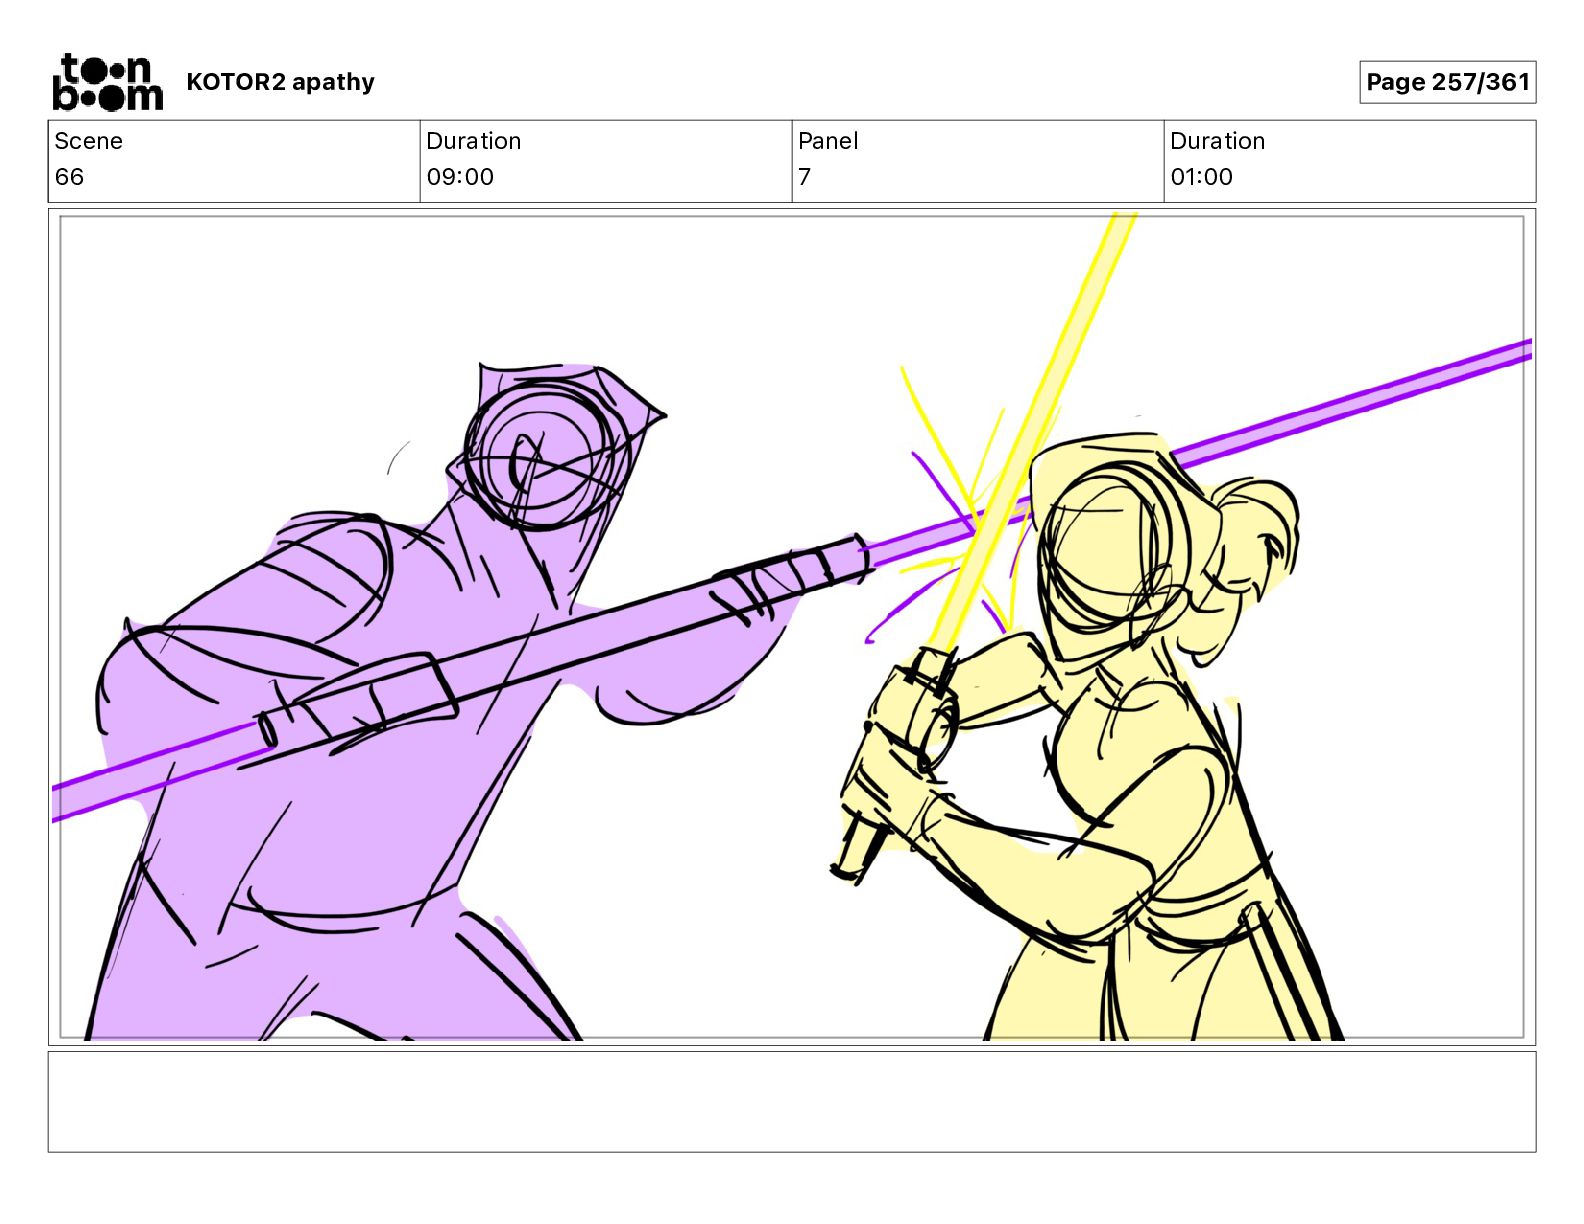Select the panel duration value '01:00'
Viewport: 1584px width, 1224px height.
pos(1201,177)
